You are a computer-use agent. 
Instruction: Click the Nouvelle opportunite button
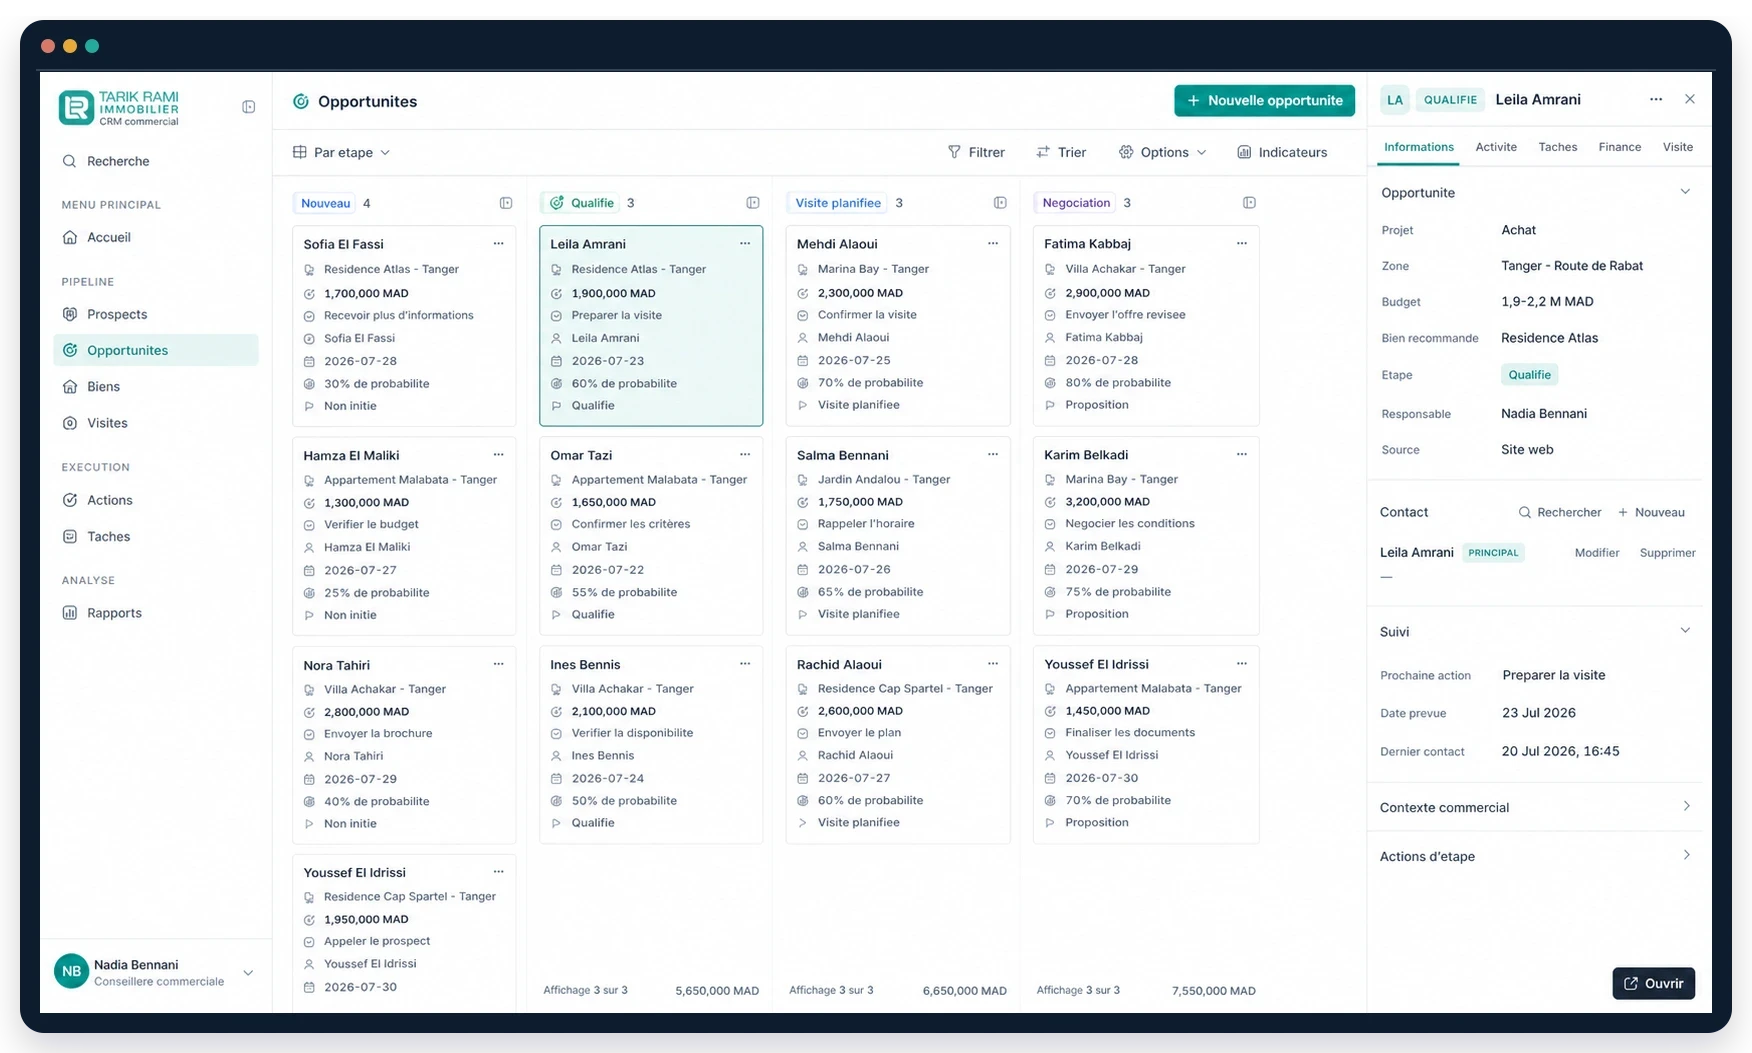[1265, 100]
